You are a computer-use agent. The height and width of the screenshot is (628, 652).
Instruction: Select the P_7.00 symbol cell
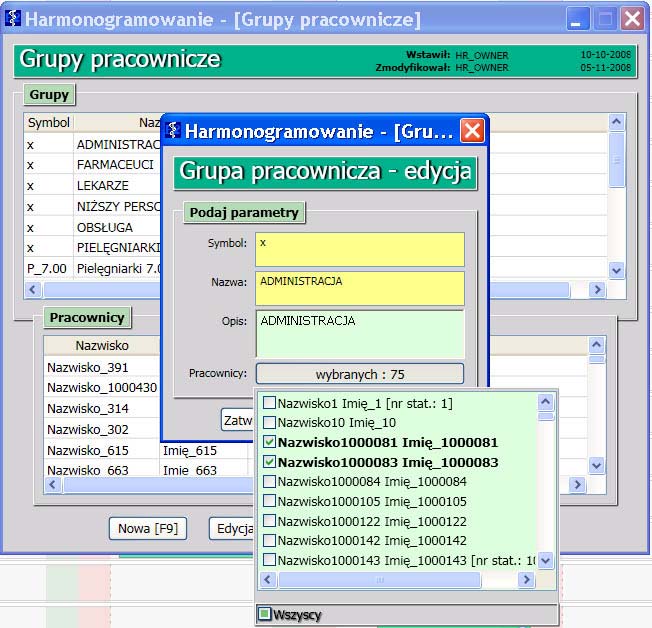coord(47,269)
